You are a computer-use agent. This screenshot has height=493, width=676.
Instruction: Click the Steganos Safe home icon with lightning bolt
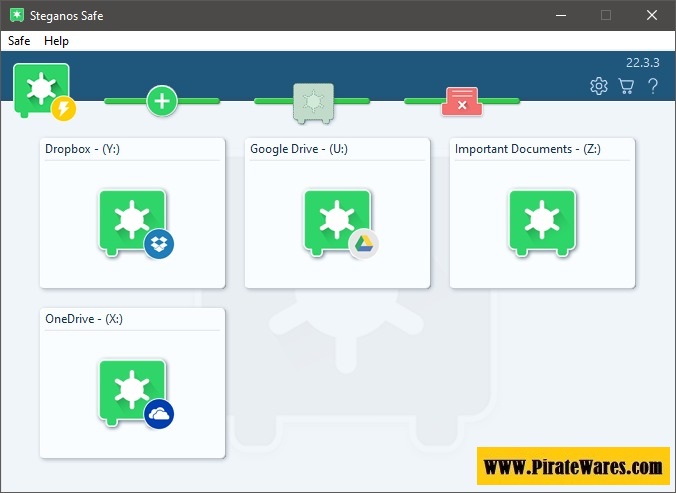pyautogui.click(x=43, y=92)
